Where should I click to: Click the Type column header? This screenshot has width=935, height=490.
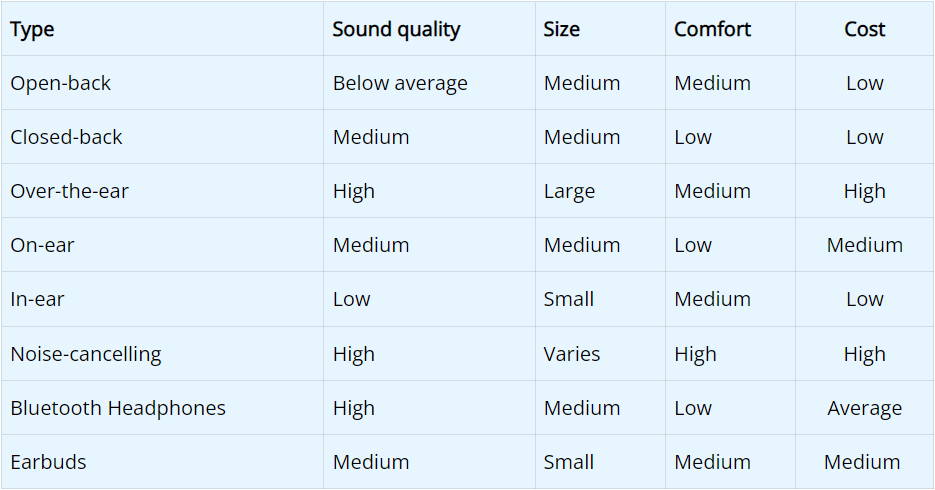[32, 30]
